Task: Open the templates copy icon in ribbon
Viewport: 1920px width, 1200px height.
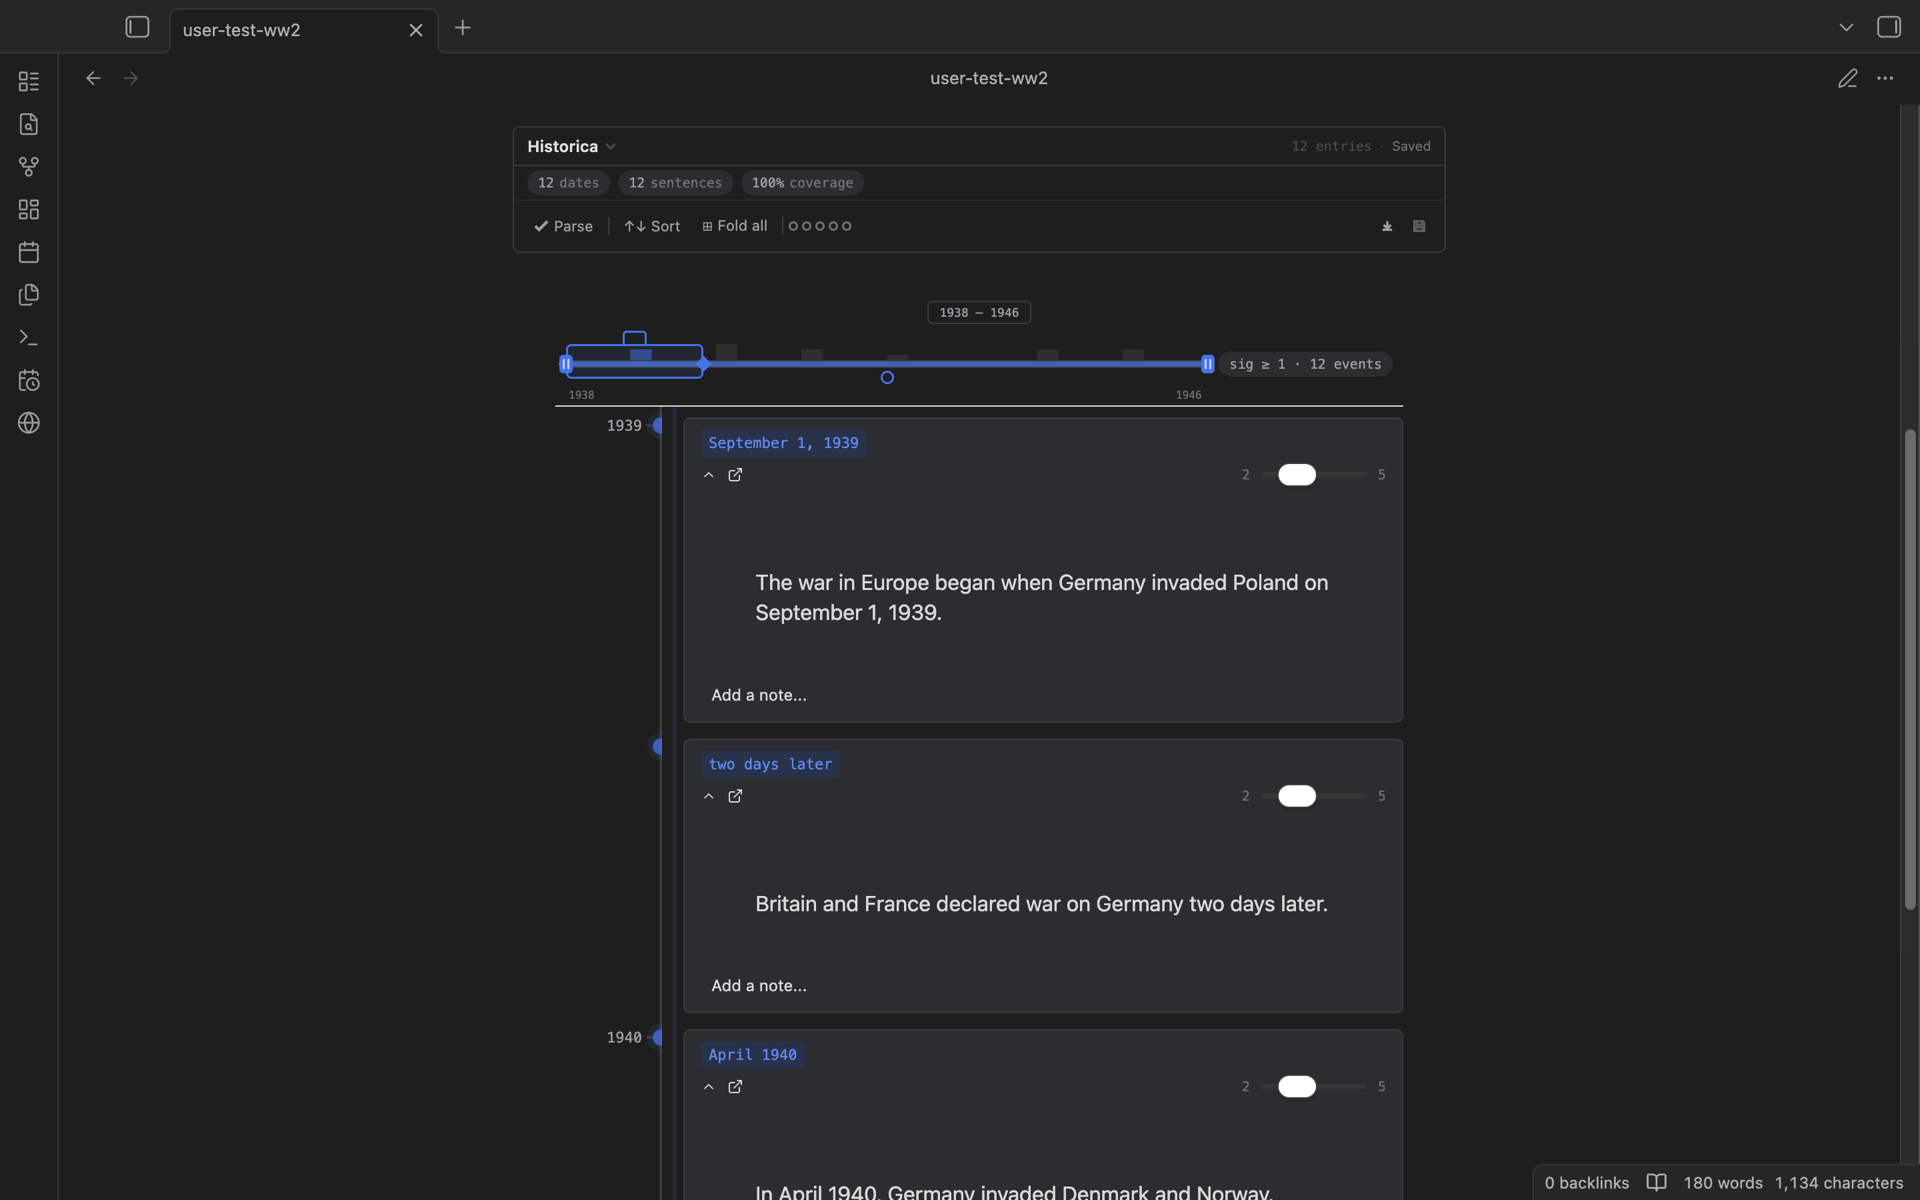Action: pos(29,295)
